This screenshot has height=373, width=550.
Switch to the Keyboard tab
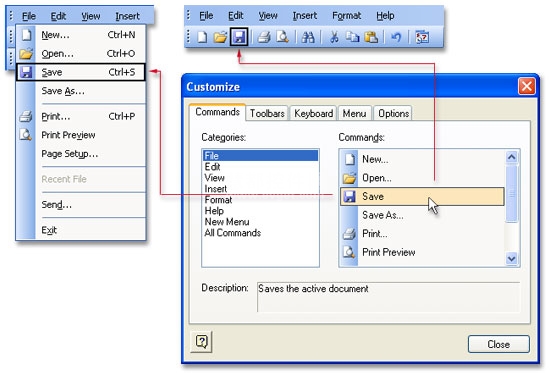point(313,113)
